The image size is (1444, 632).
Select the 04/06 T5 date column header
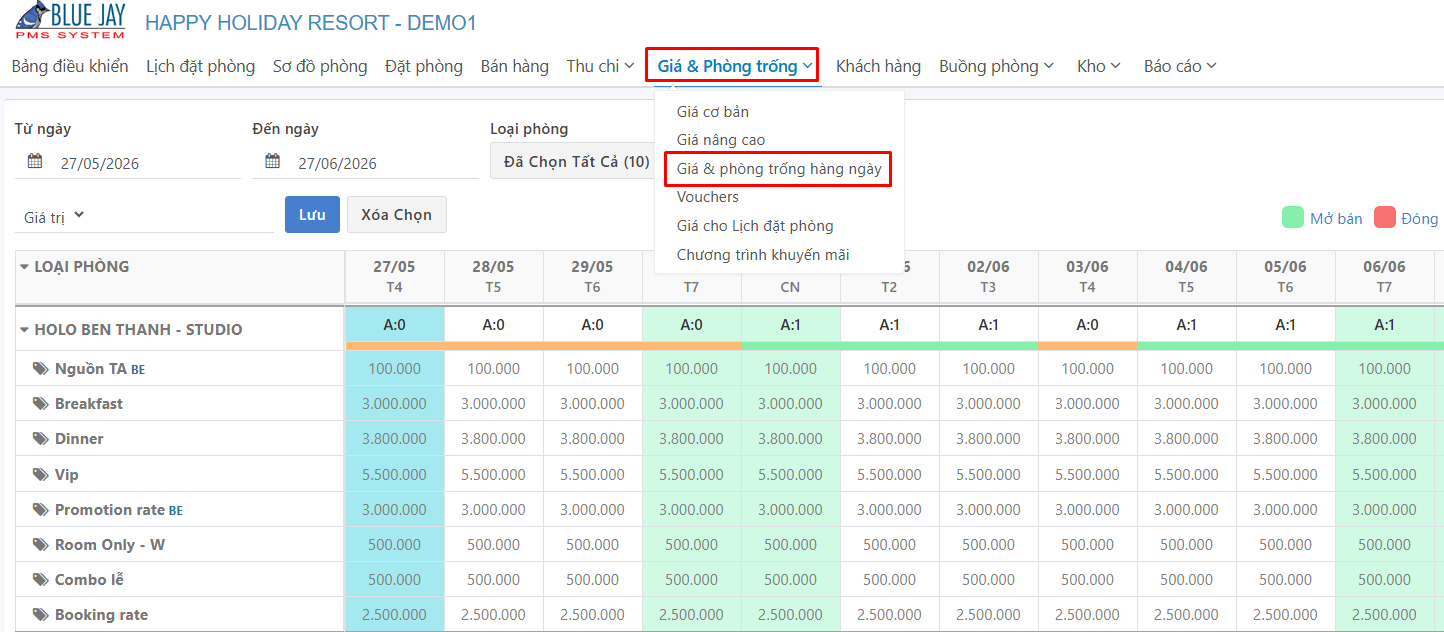point(1186,276)
